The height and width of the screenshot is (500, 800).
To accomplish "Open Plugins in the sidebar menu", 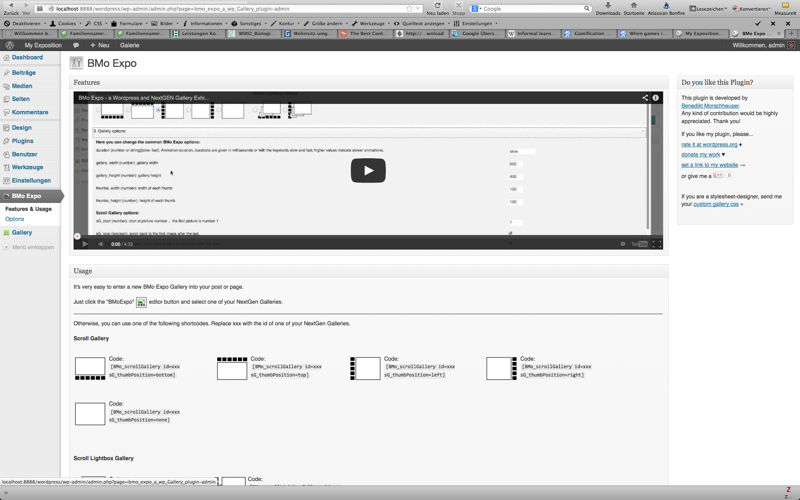I will [x=22, y=141].
